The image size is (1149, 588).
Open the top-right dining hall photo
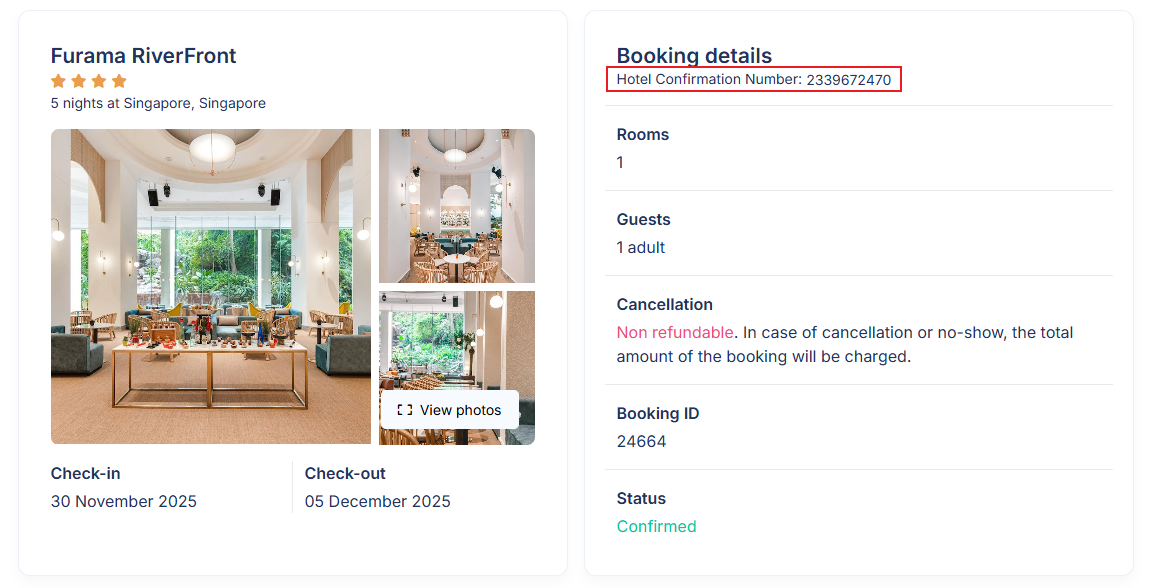(457, 206)
